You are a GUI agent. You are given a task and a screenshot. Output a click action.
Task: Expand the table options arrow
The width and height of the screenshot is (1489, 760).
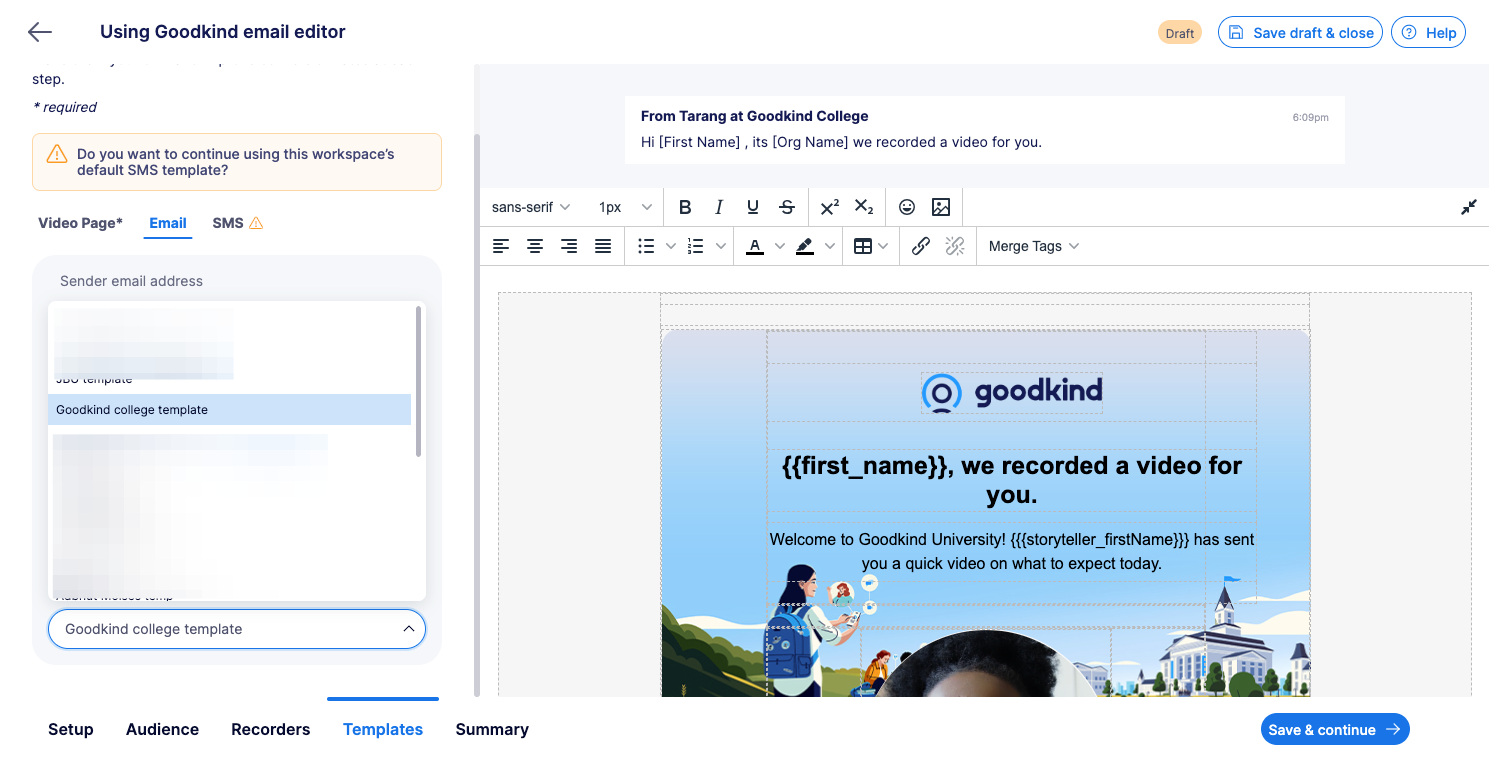coord(883,246)
